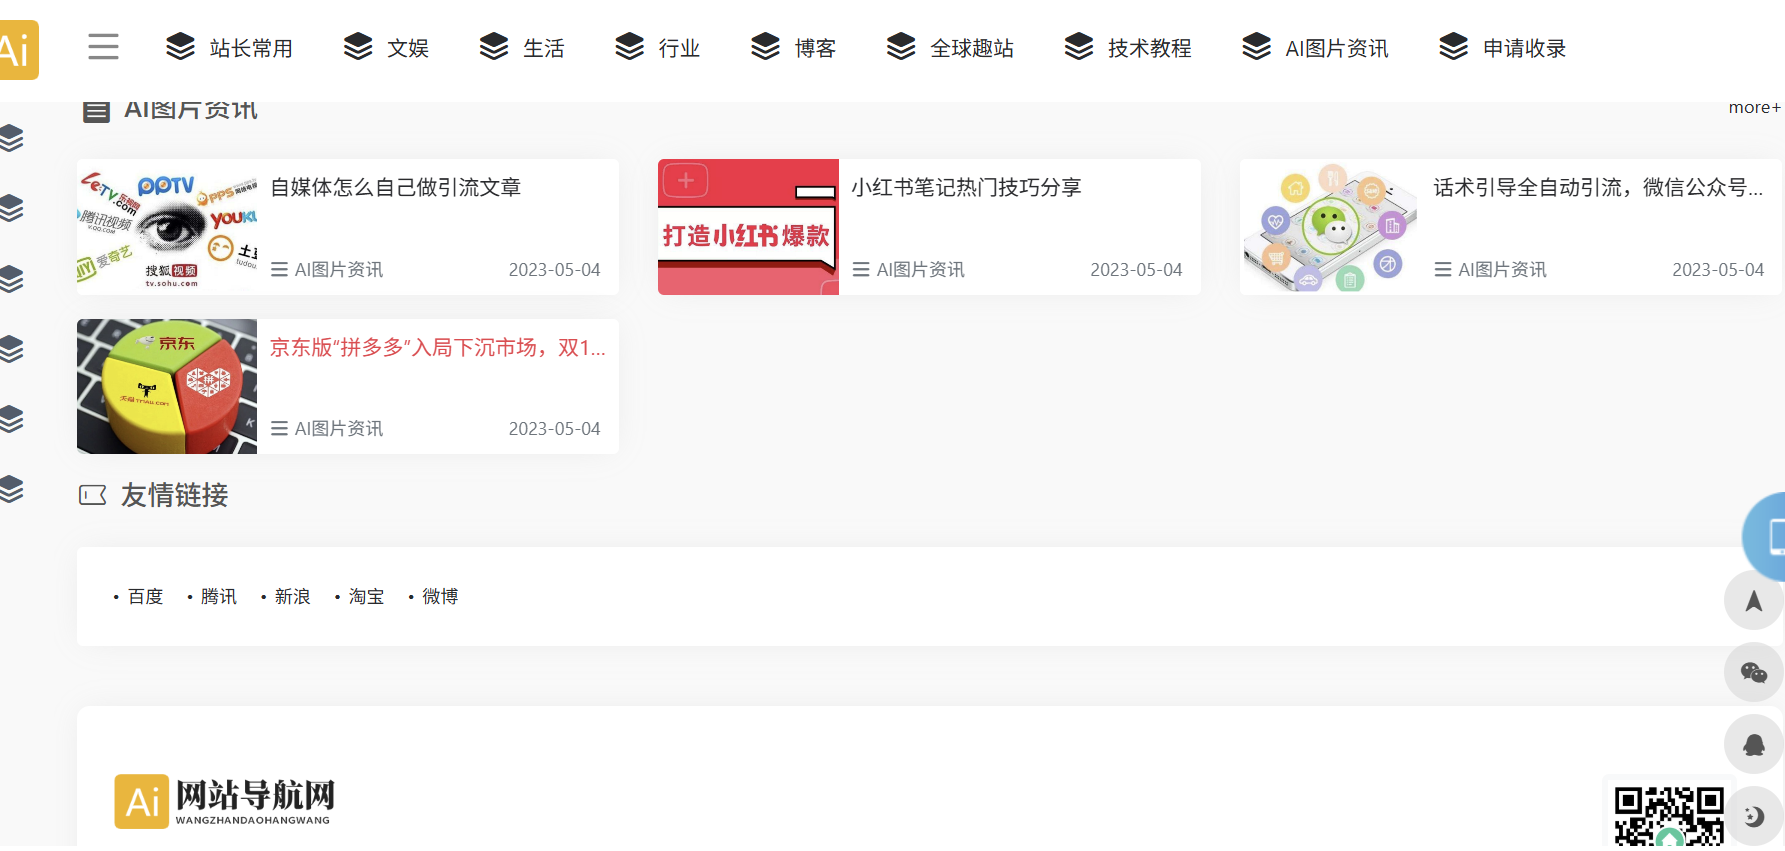Image resolution: width=1785 pixels, height=851 pixels.
Task: Click the footer QR code image
Action: pos(1669,816)
